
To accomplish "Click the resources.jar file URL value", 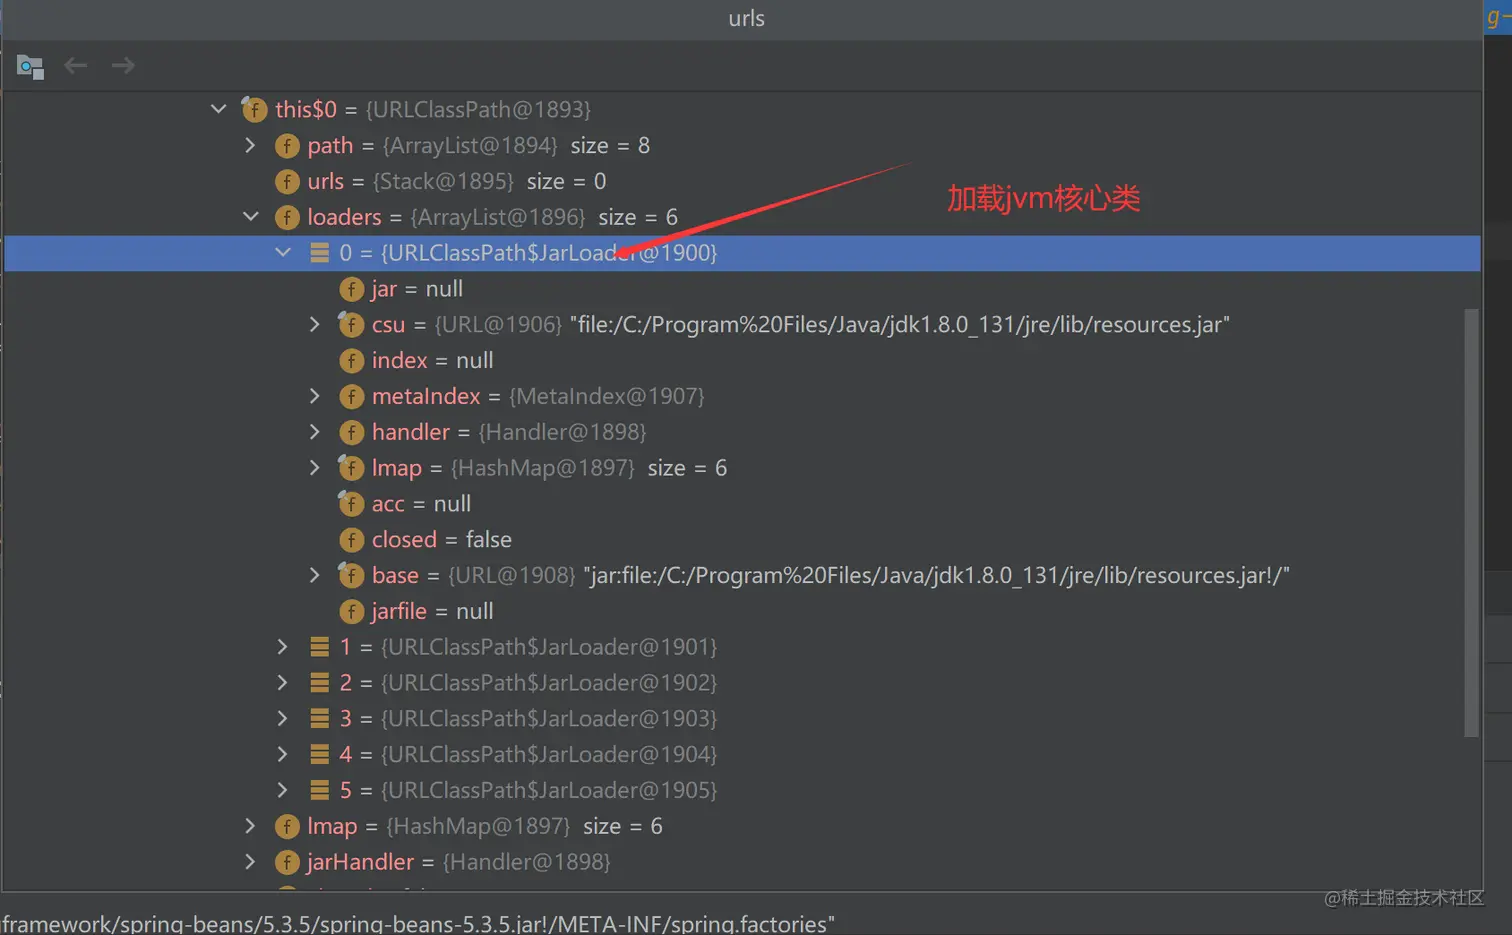I will 900,325.
